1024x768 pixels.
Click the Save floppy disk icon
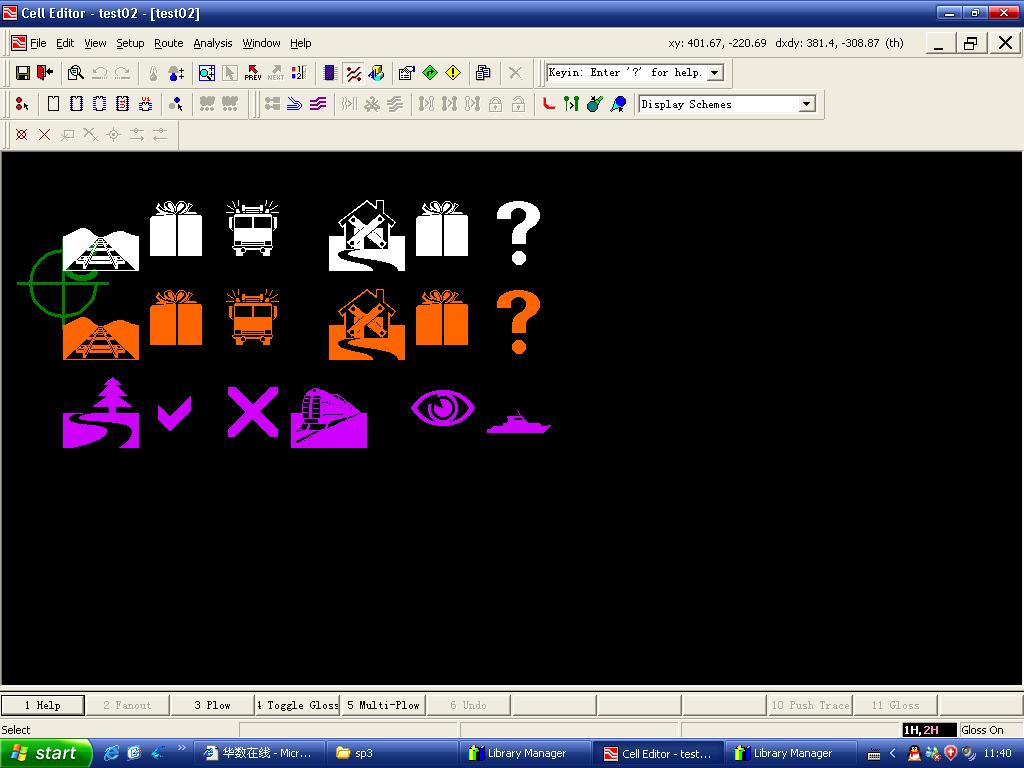(x=23, y=73)
